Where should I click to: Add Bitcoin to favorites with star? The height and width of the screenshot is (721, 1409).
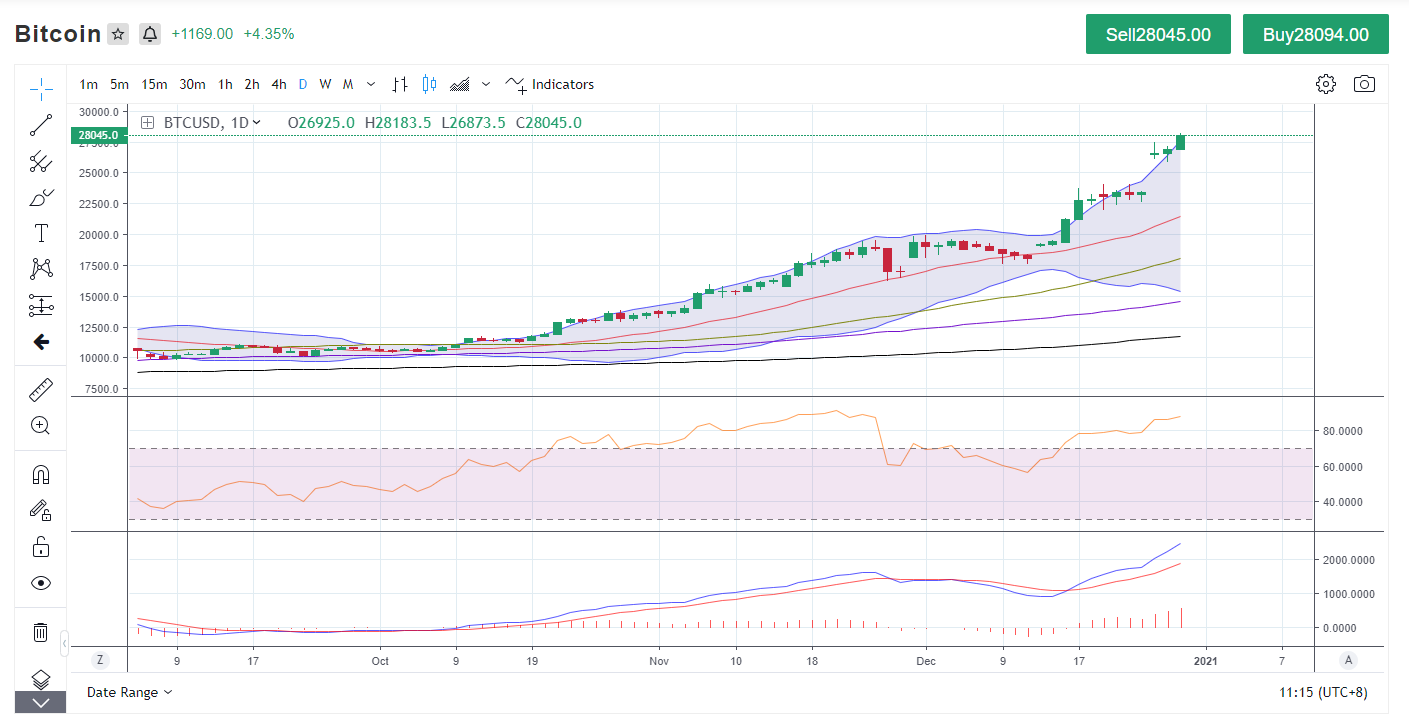click(118, 34)
